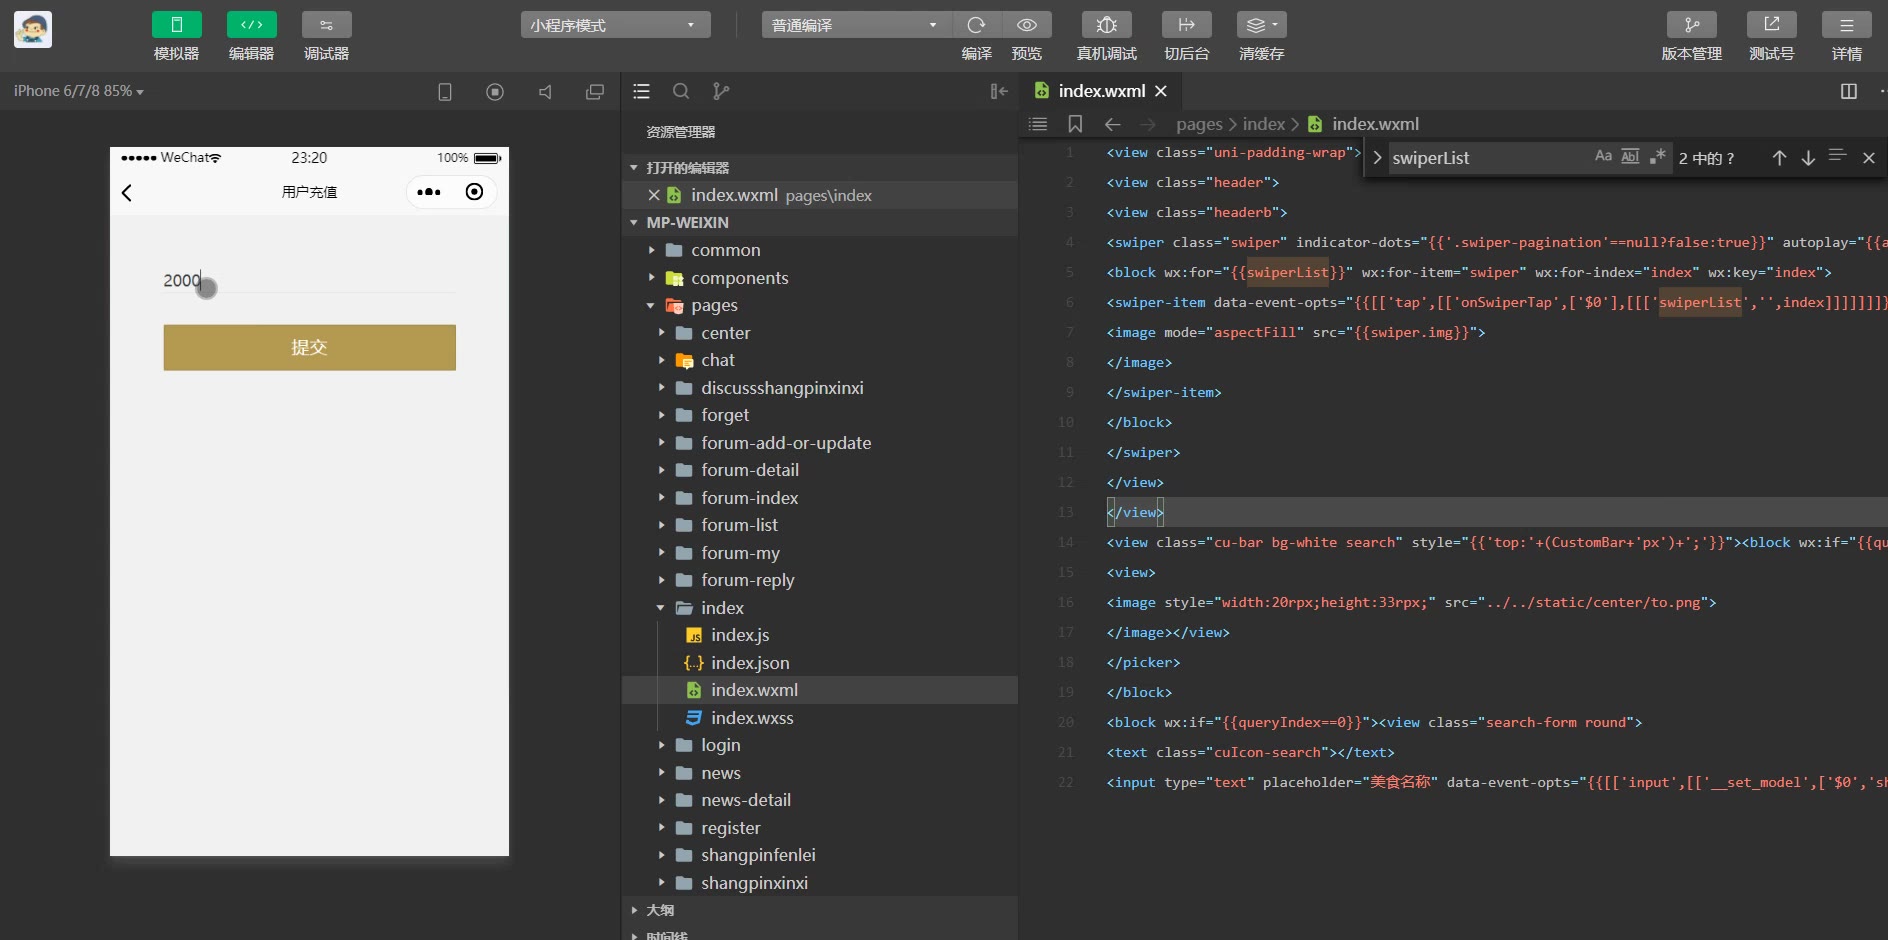The height and width of the screenshot is (940, 1888).
Task: Expand the register folder
Action: click(820, 828)
